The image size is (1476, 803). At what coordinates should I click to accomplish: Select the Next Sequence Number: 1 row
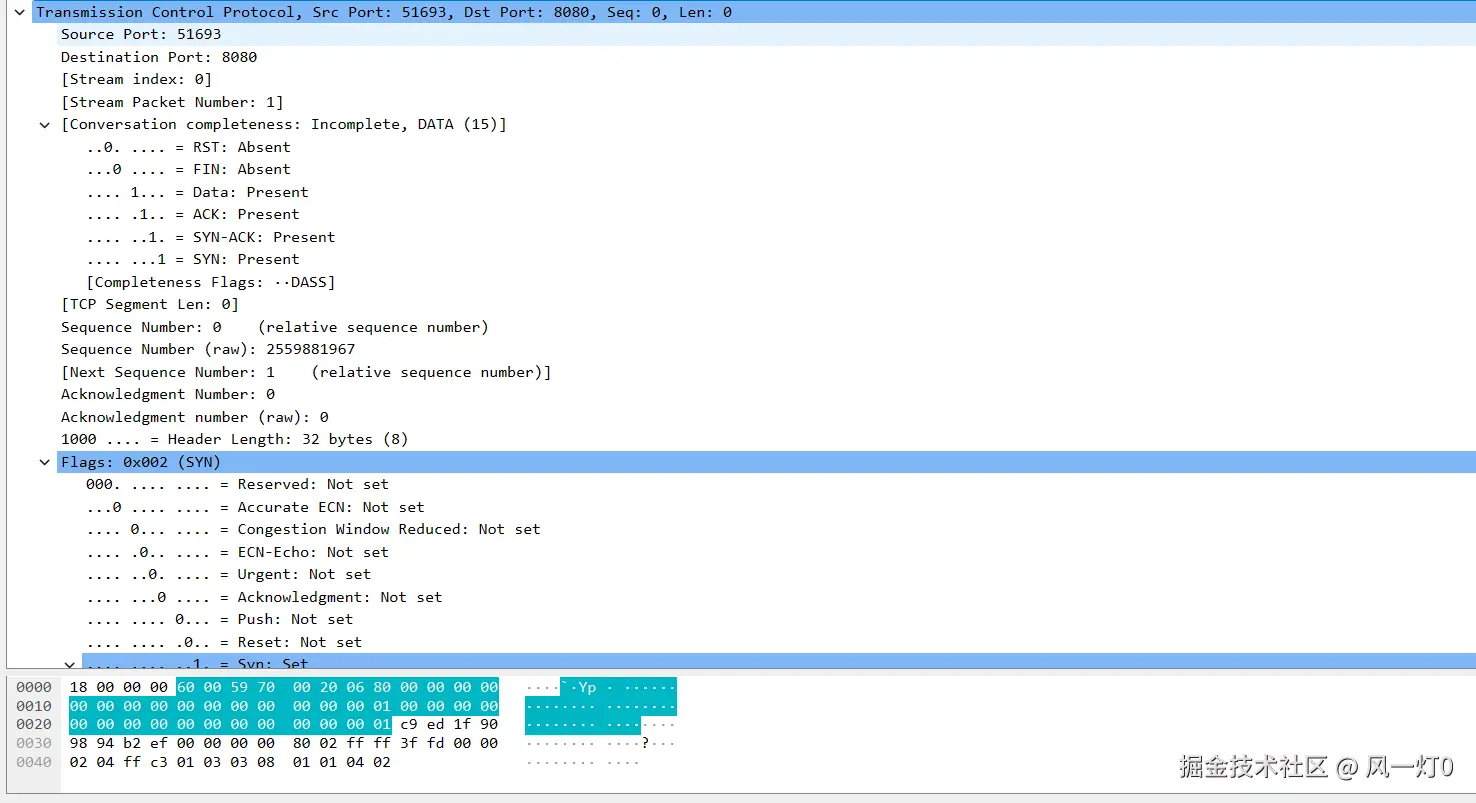click(766, 372)
